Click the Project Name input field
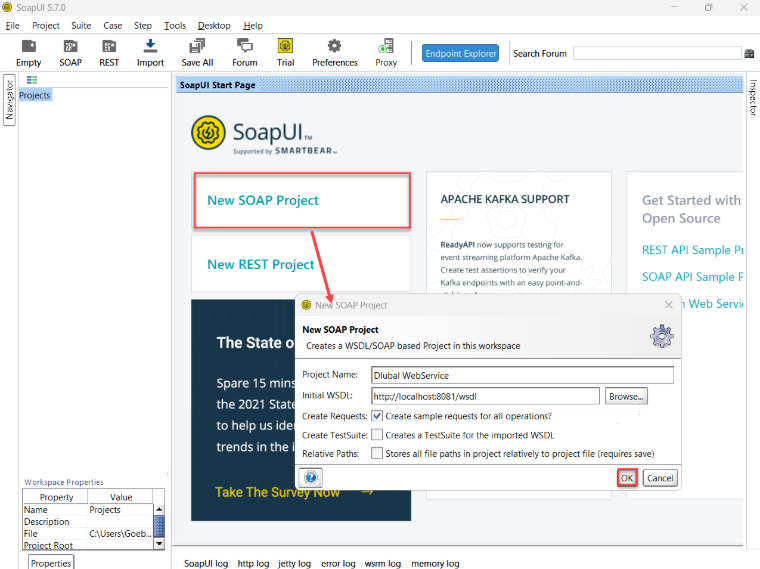This screenshot has height=569, width=760. pos(522,375)
